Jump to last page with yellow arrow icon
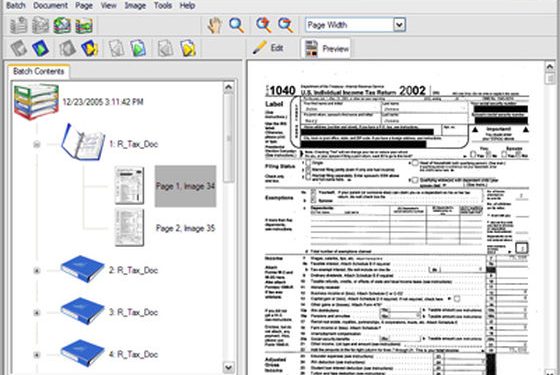Viewport: 560px width, 375px height. tap(188, 48)
